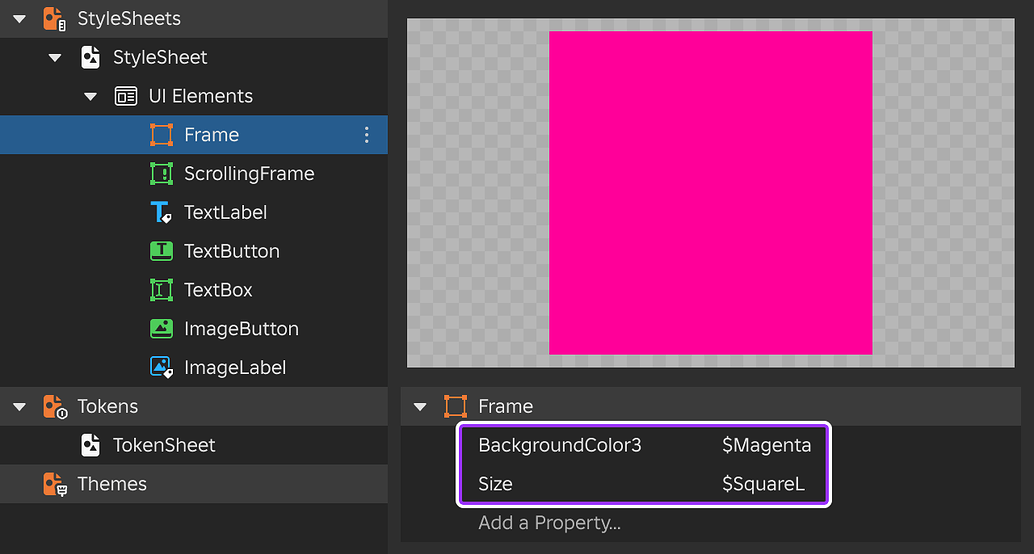Collapse the StyleSheets tree node
The image size is (1034, 554).
[x=20, y=18]
